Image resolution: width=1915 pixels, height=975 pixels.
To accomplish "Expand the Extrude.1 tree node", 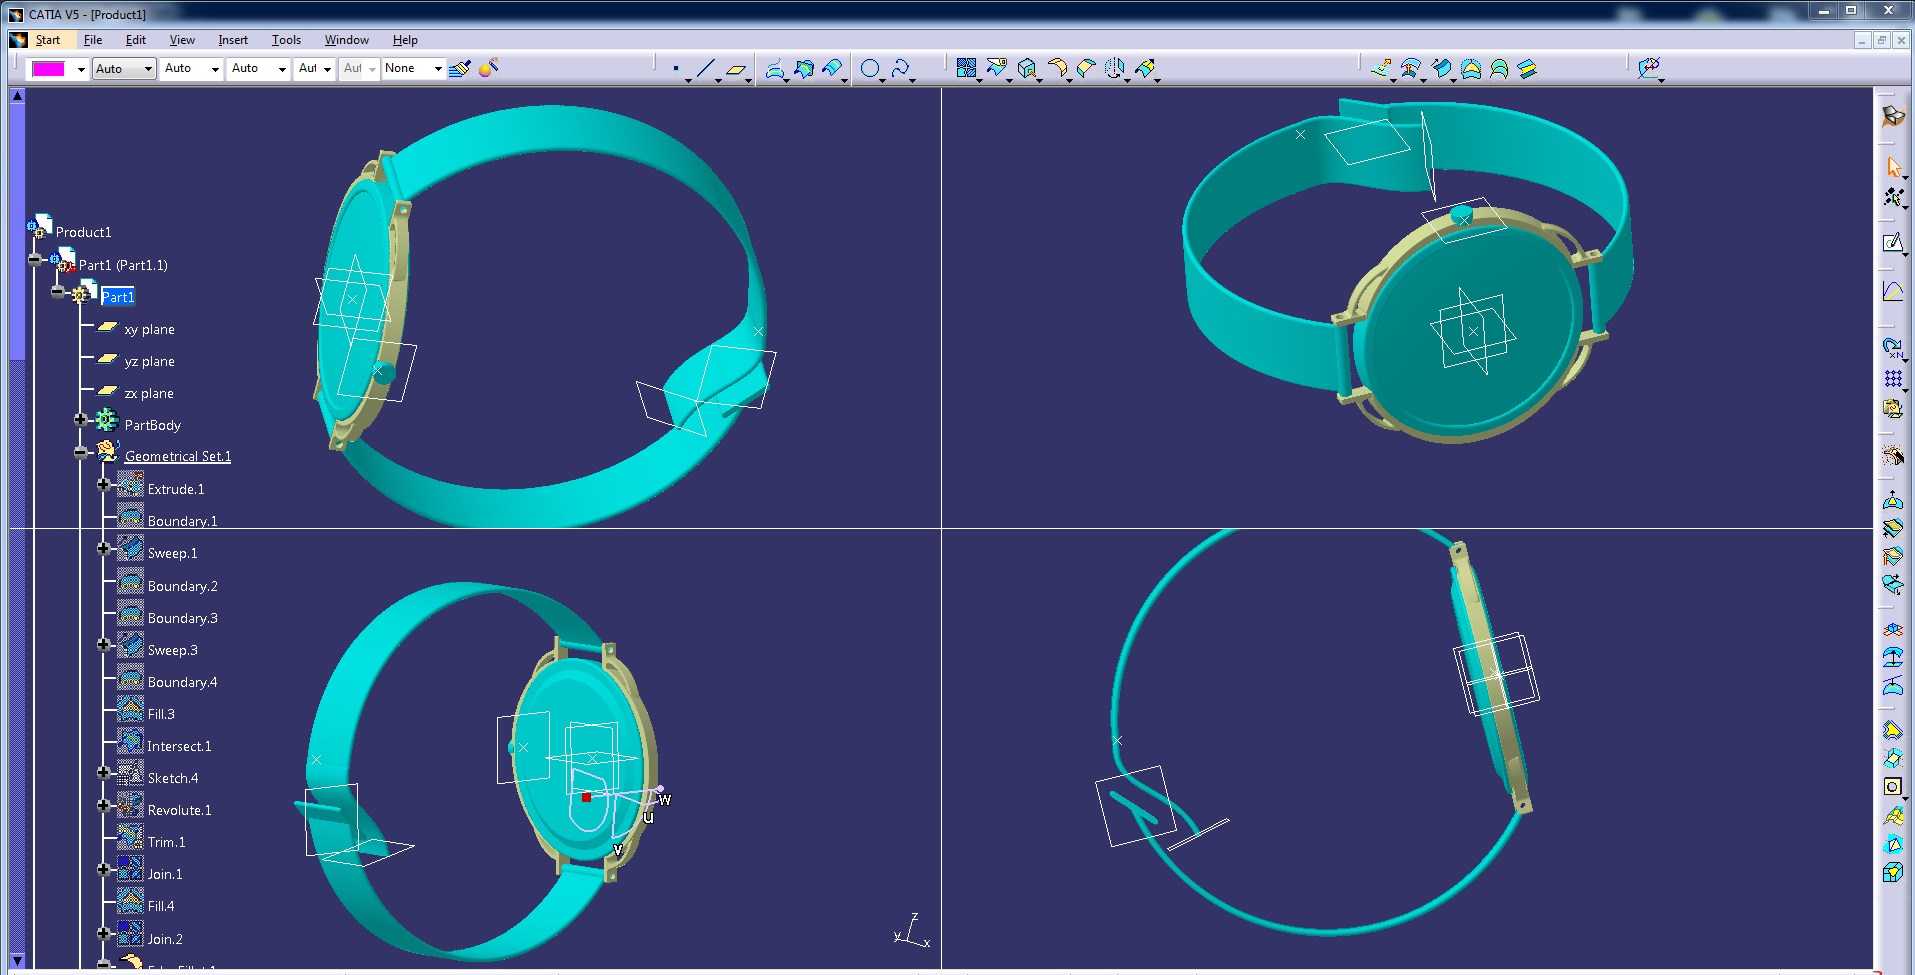I will 103,485.
